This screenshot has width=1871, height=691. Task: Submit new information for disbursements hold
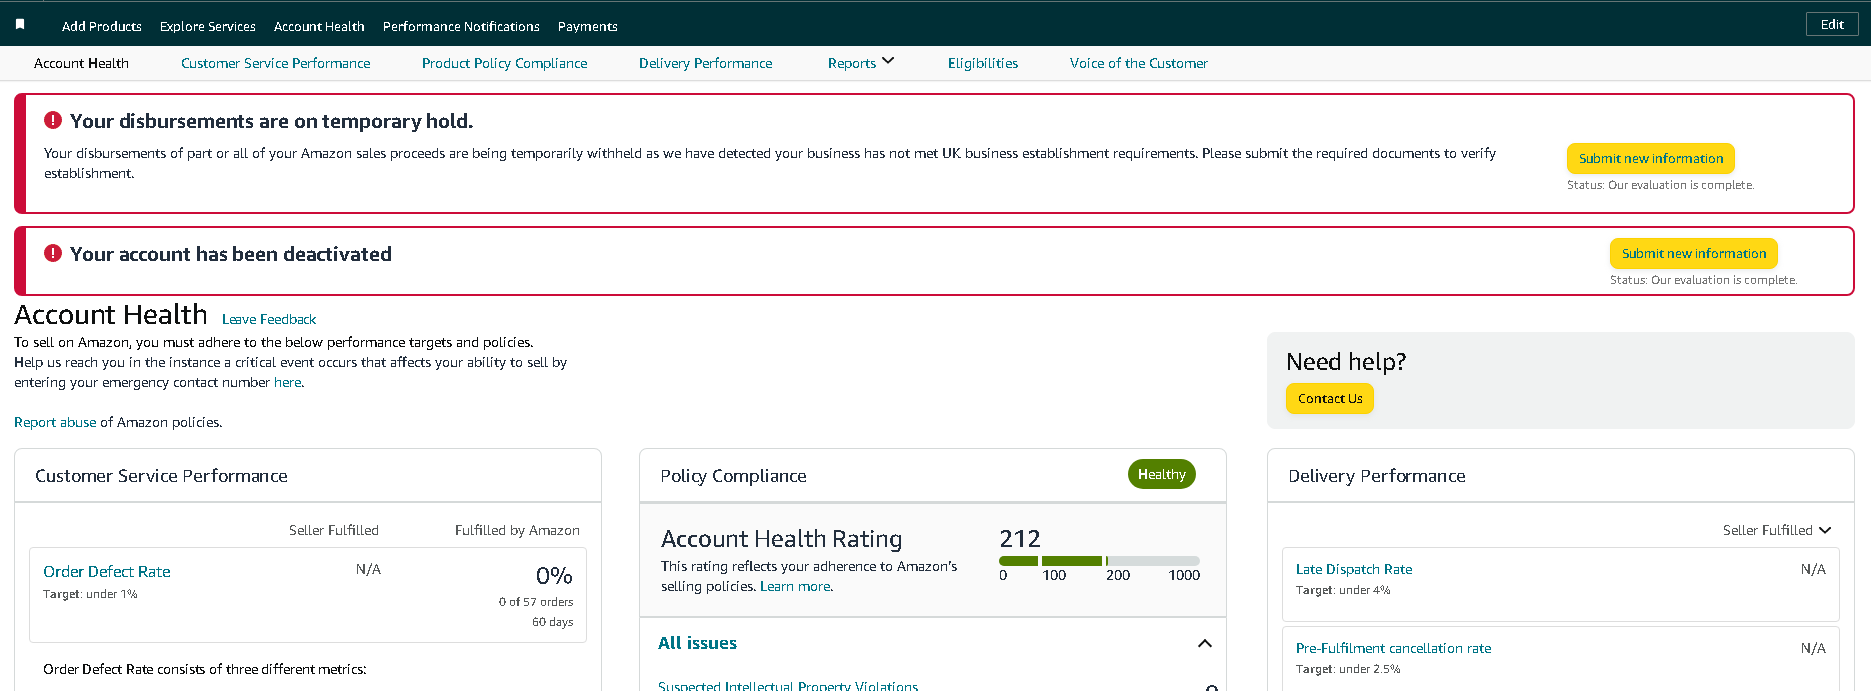coord(1651,158)
